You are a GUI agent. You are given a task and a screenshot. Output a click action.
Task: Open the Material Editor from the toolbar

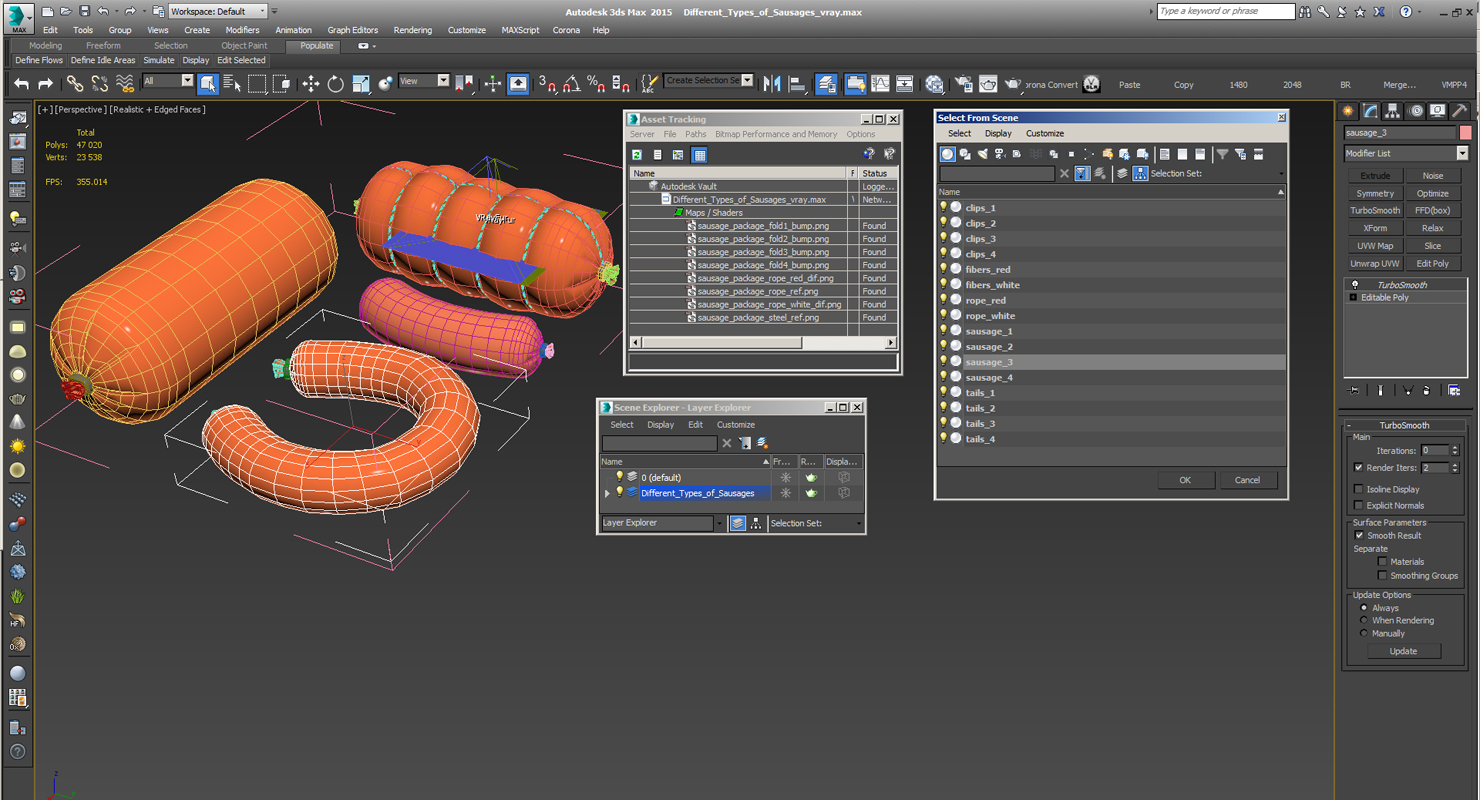[934, 84]
